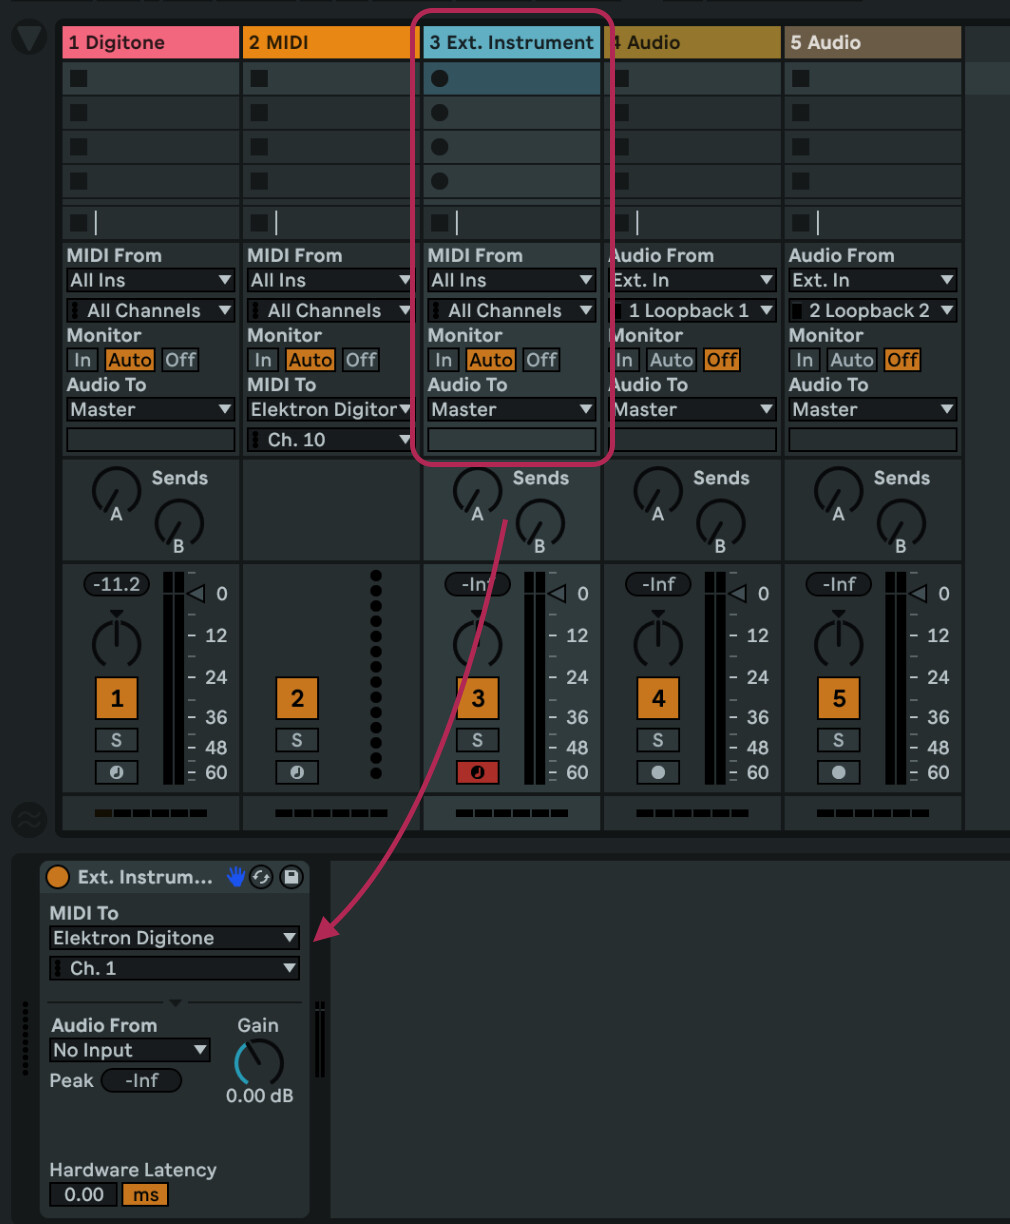Solo track 1 Digitone
The width and height of the screenshot is (1010, 1224).
116,740
